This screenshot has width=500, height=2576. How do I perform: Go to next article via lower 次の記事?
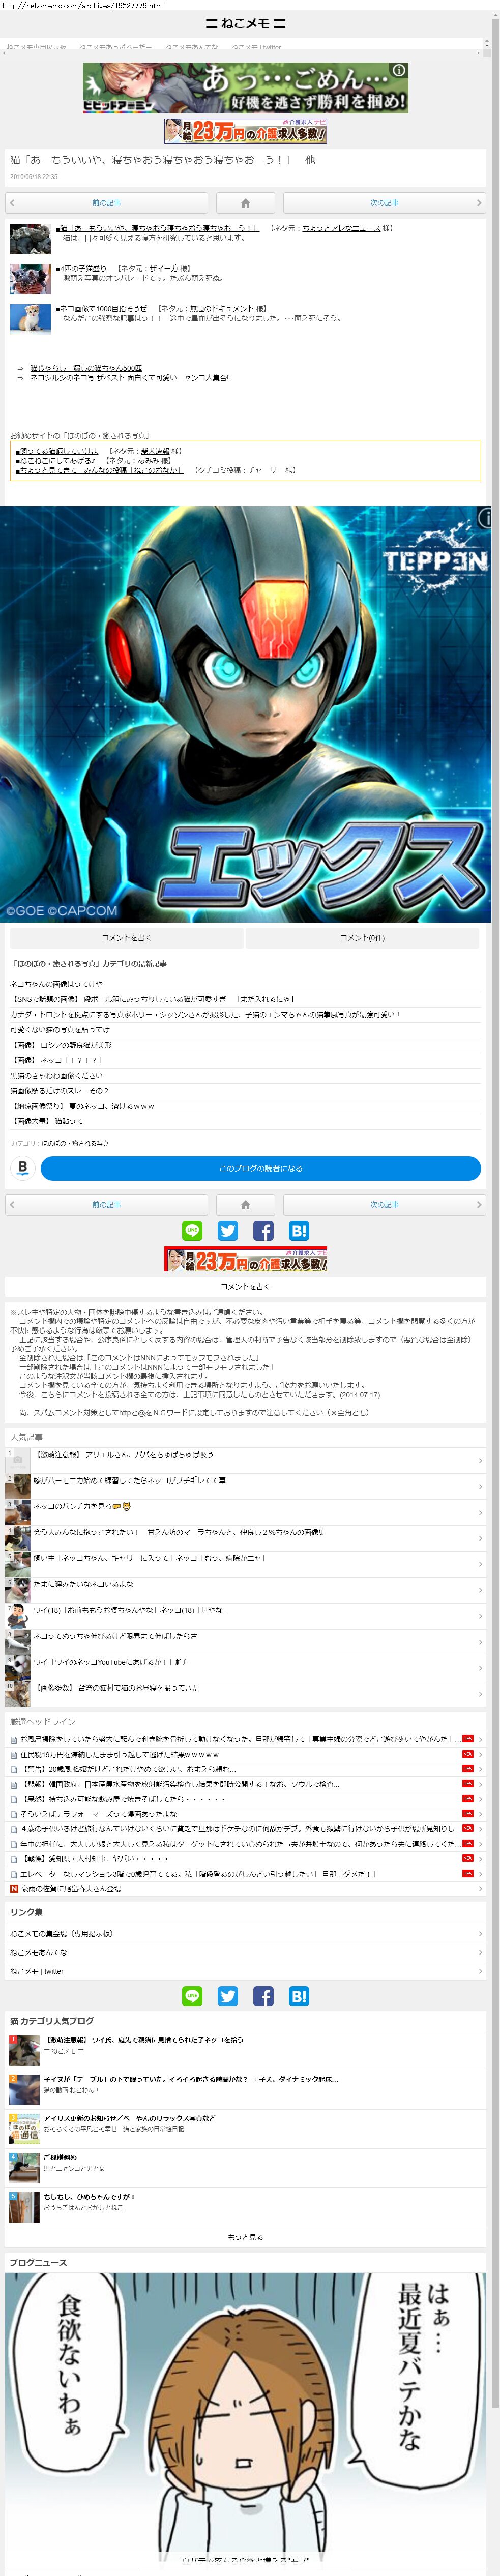(384, 1205)
